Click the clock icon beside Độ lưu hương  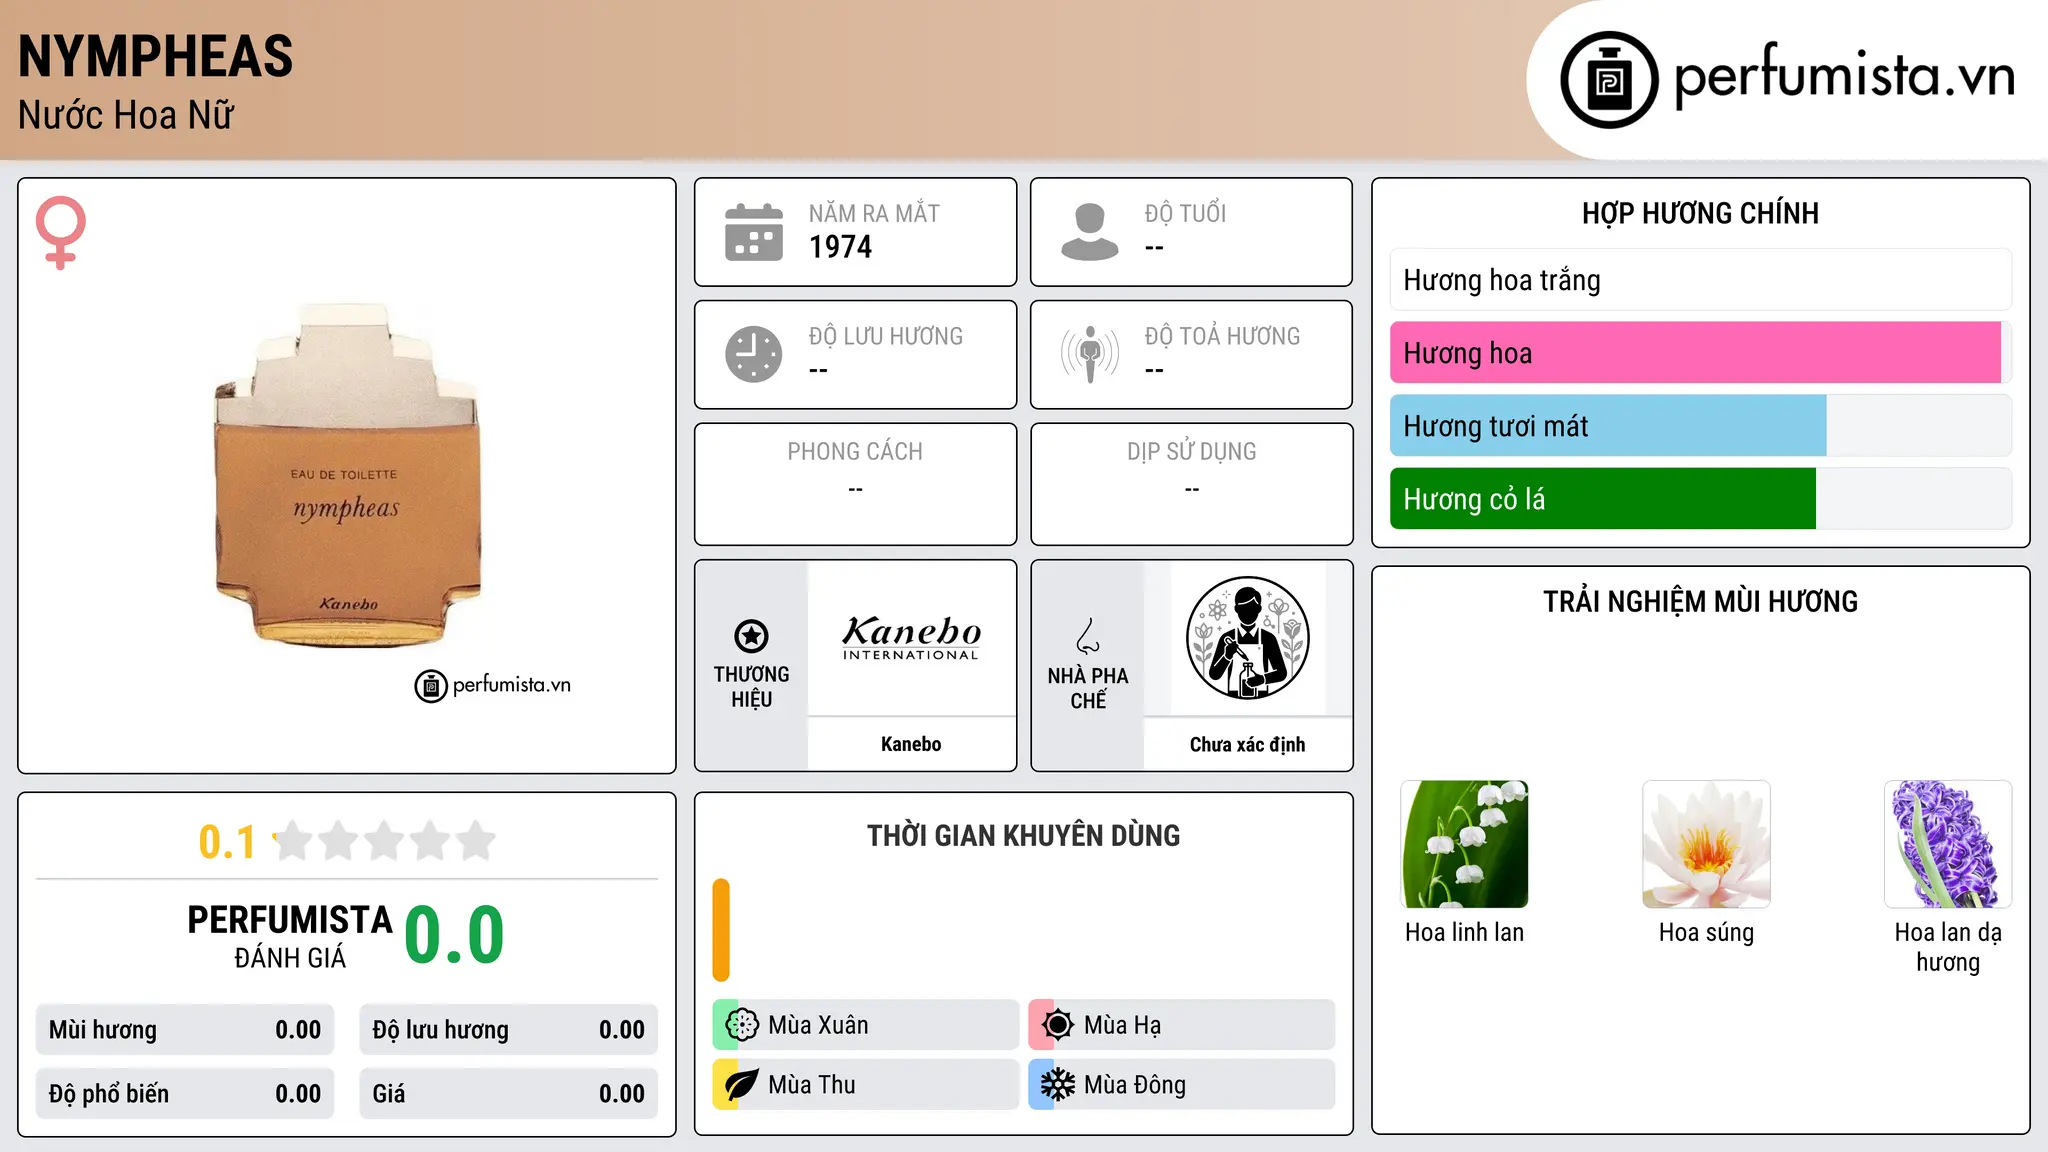[753, 354]
